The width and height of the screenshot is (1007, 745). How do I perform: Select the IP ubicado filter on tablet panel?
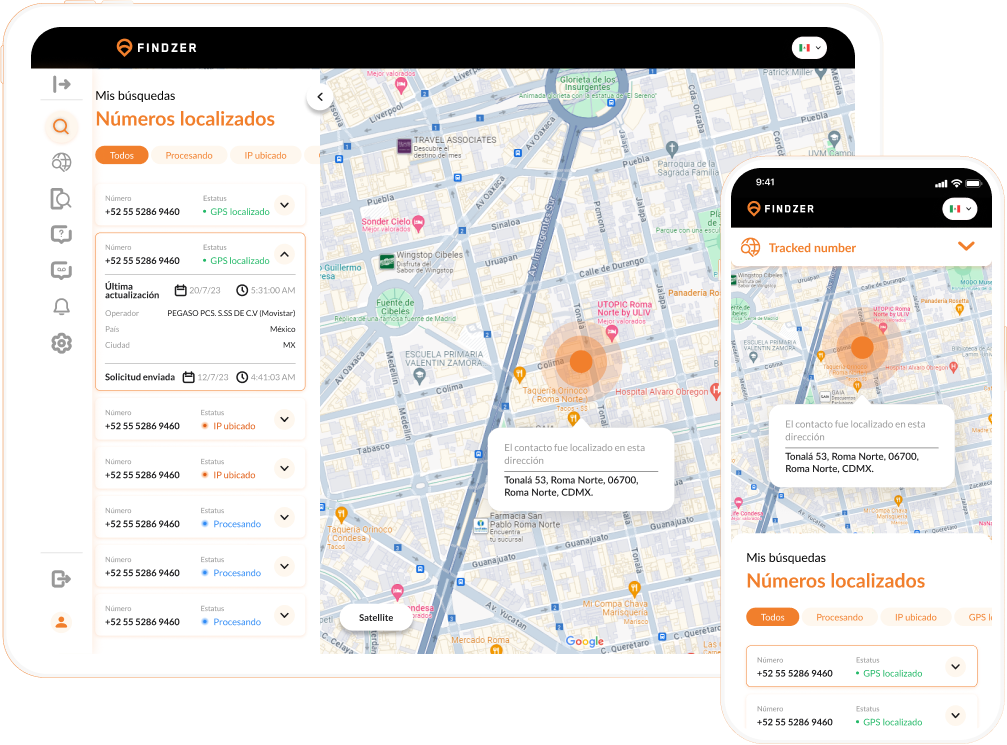click(x=265, y=155)
